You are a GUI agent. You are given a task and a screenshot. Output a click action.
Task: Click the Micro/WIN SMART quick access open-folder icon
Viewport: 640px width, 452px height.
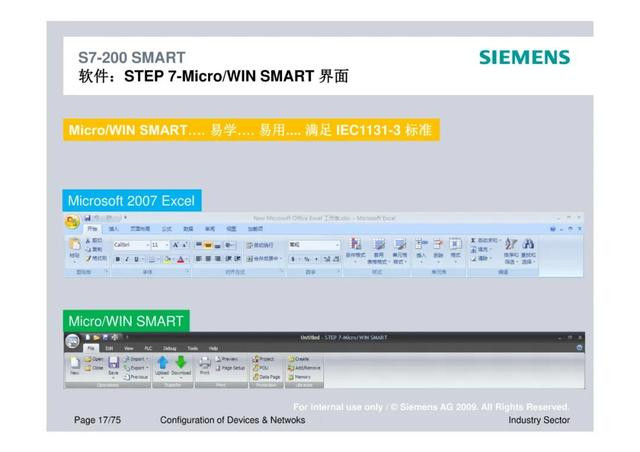(x=97, y=338)
